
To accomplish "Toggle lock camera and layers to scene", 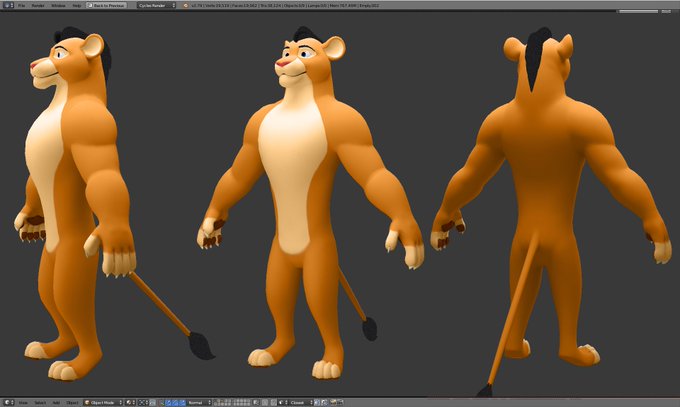I will (256, 402).
